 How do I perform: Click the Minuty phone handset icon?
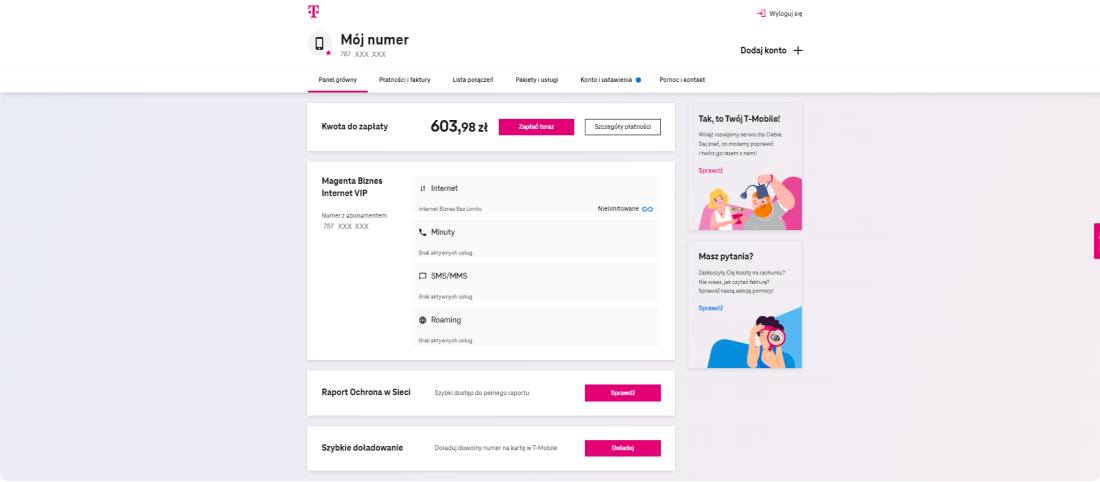(423, 232)
